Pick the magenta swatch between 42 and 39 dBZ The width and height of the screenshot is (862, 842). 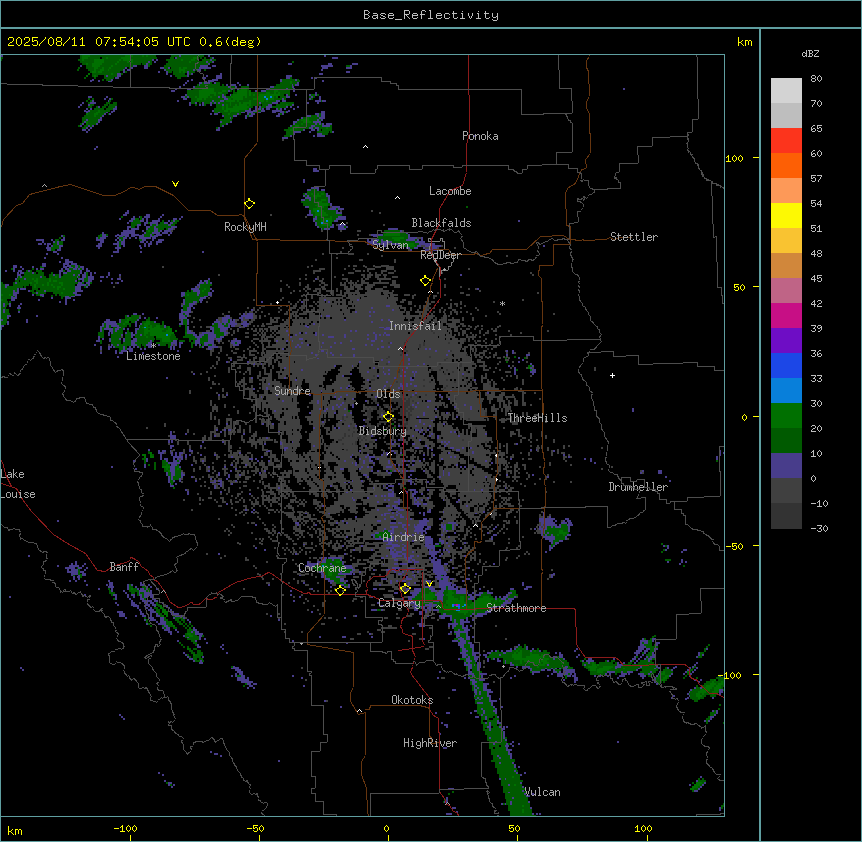[x=786, y=315]
